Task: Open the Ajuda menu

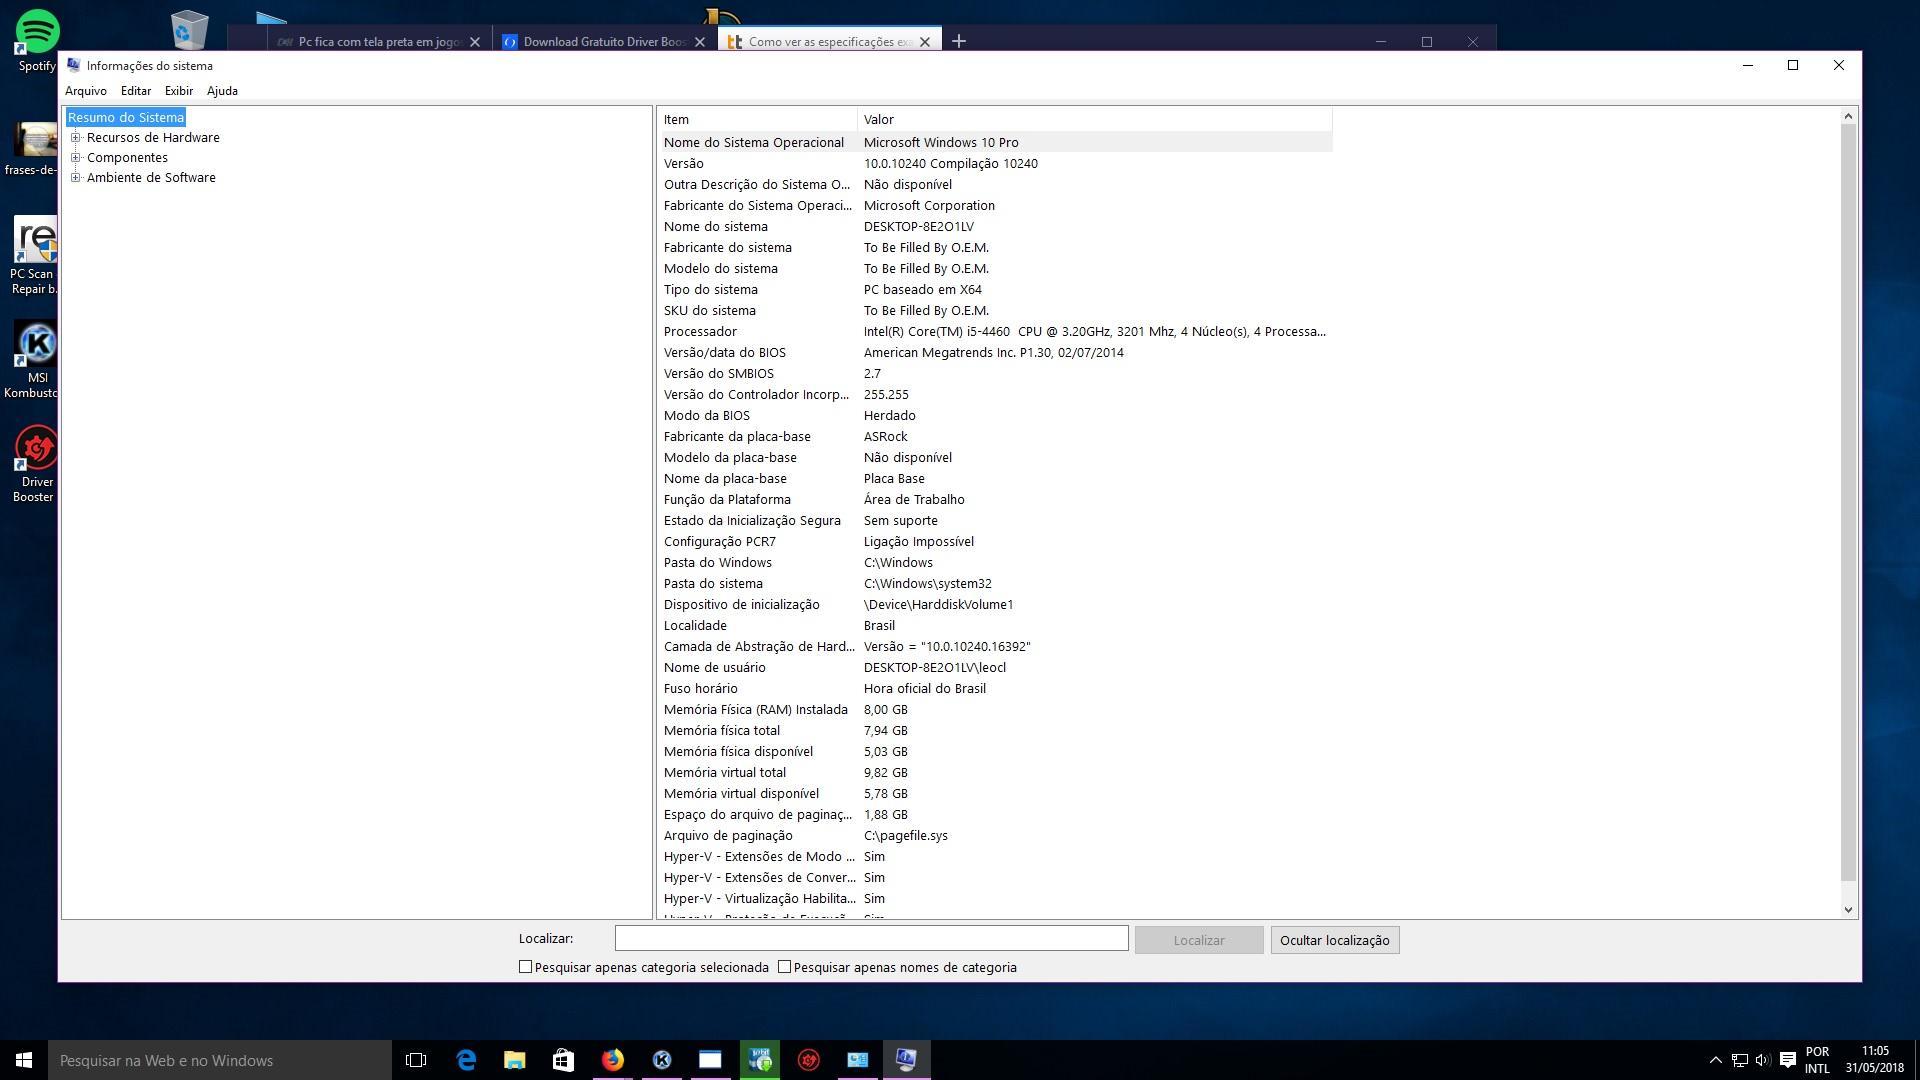Action: (x=222, y=91)
